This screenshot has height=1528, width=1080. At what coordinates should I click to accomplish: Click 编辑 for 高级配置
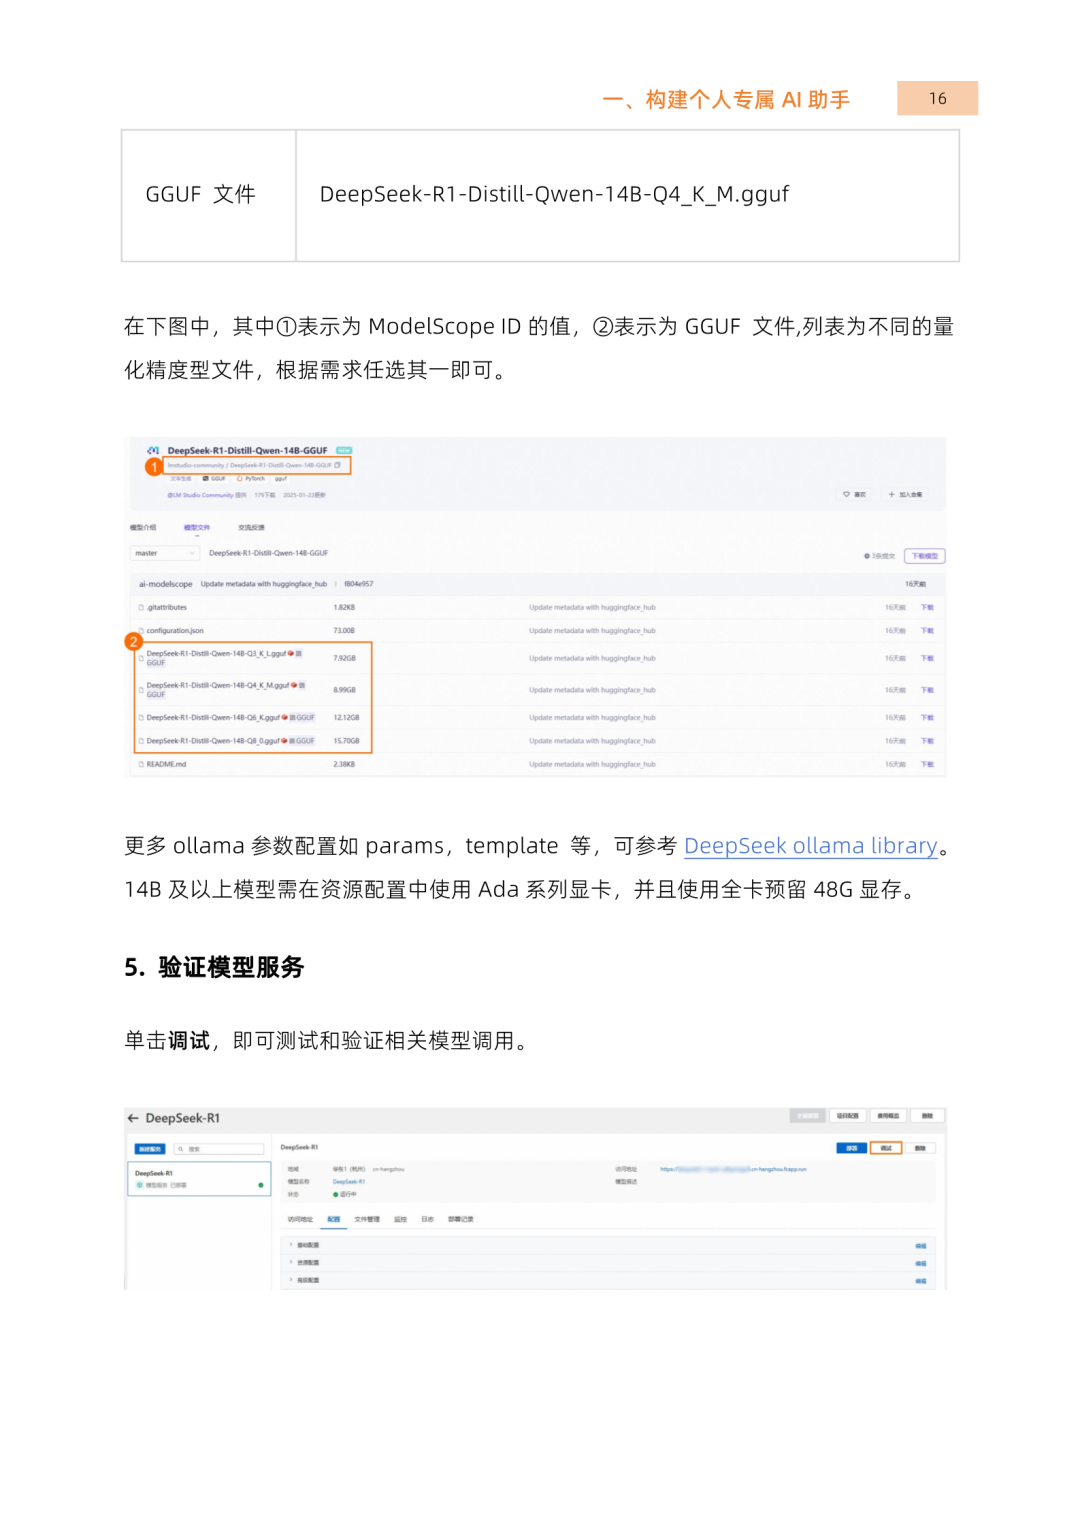tap(921, 1281)
